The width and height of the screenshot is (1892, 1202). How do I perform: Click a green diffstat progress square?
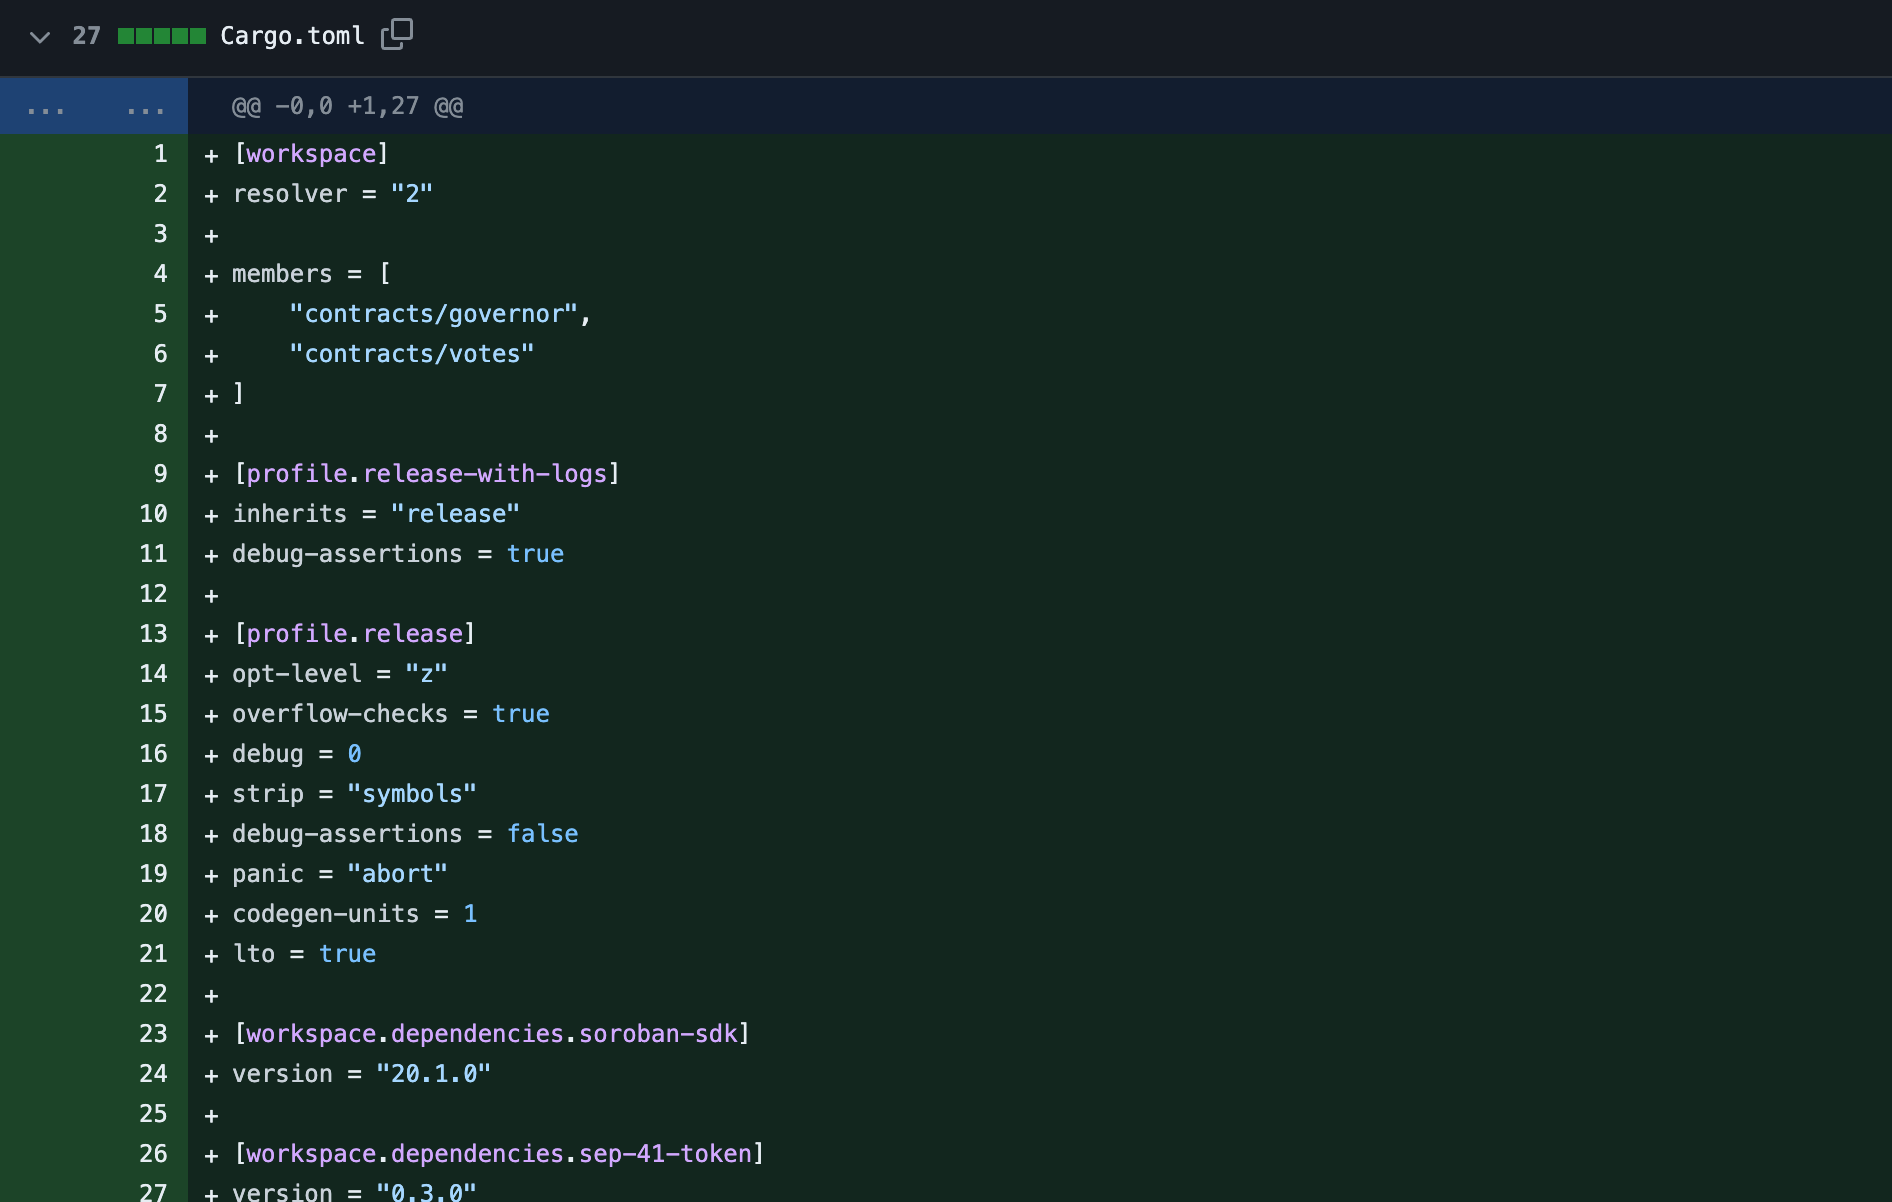pyautogui.click(x=160, y=35)
